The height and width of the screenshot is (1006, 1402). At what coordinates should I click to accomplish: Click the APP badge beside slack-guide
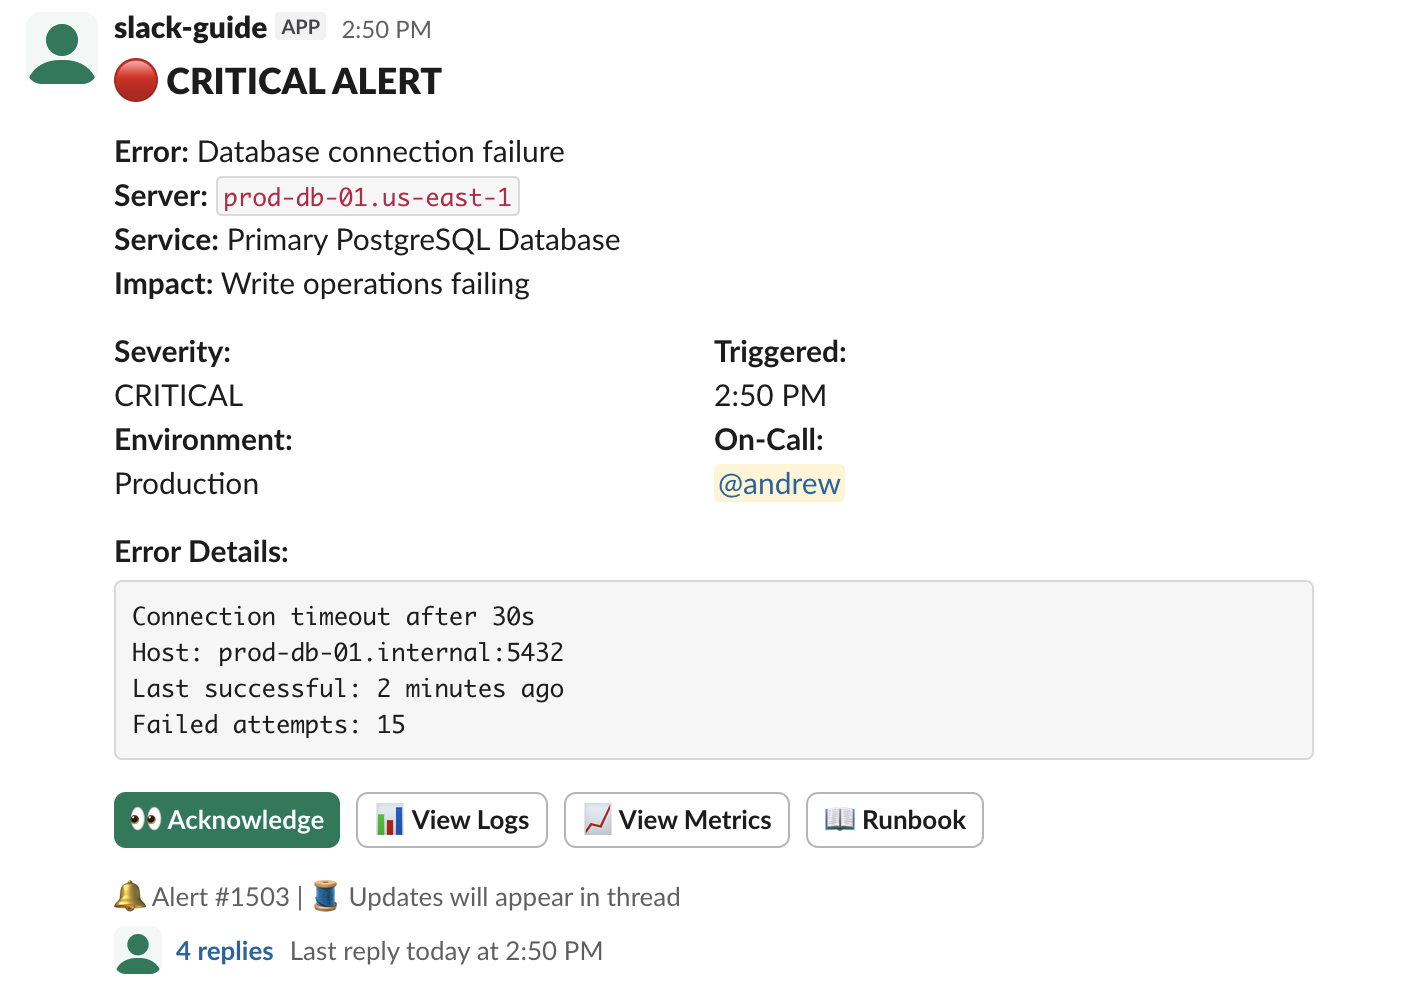(301, 27)
